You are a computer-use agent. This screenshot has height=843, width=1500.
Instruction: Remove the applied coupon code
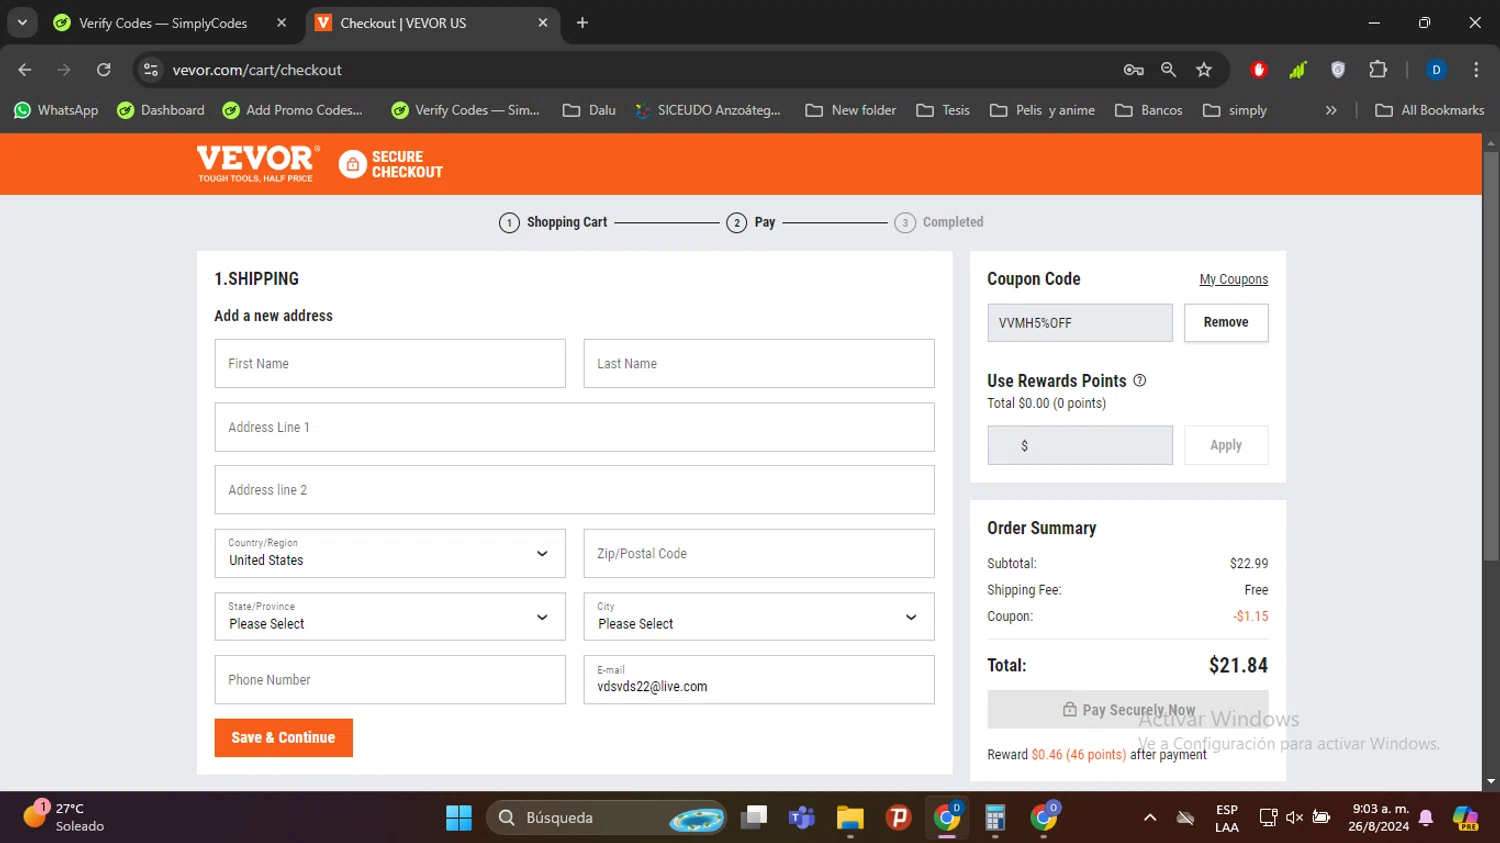pyautogui.click(x=1225, y=323)
